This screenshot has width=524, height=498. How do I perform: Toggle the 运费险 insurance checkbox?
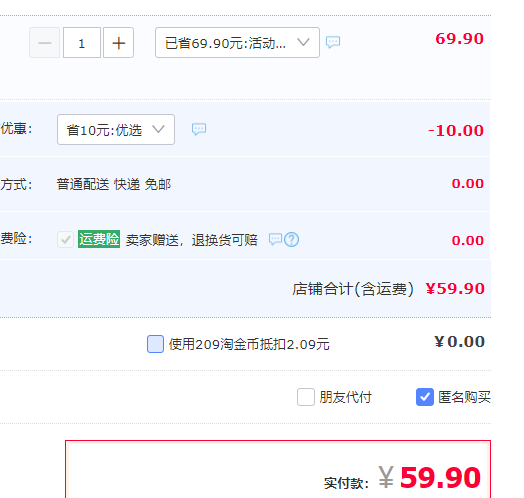coord(66,239)
